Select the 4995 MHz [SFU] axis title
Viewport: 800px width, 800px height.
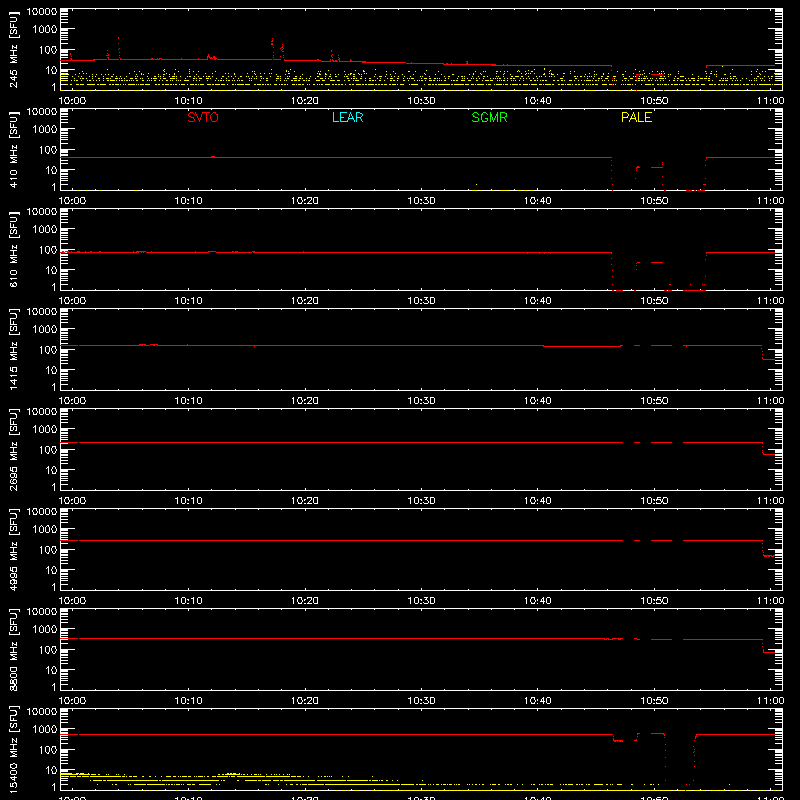coord(14,549)
